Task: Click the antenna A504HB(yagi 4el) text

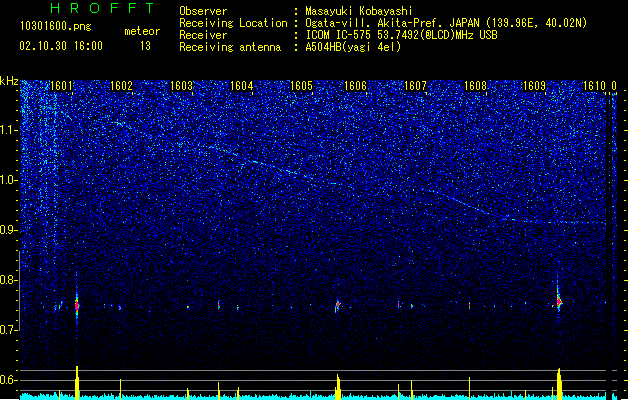Action: [x=353, y=47]
